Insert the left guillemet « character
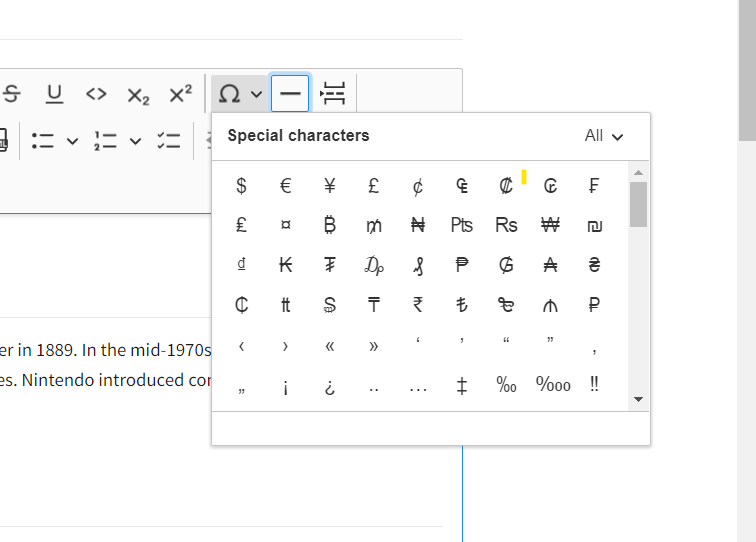 click(330, 345)
